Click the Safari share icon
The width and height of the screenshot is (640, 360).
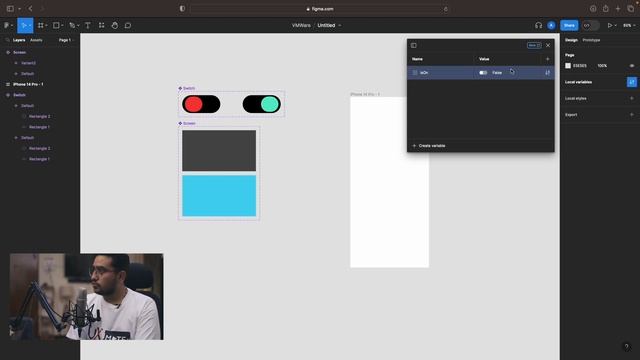click(606, 9)
